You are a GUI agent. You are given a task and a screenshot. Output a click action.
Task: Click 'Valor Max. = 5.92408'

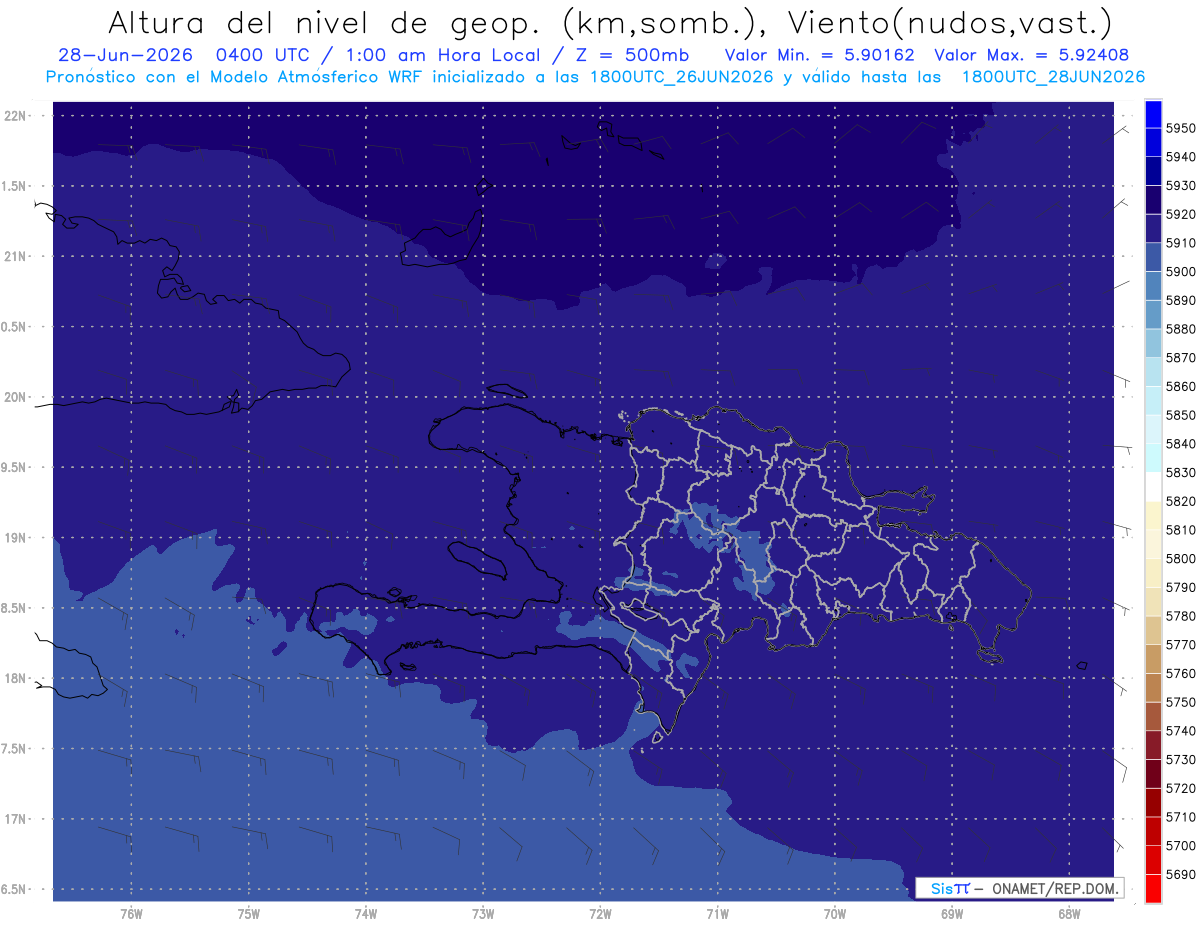[1031, 55]
